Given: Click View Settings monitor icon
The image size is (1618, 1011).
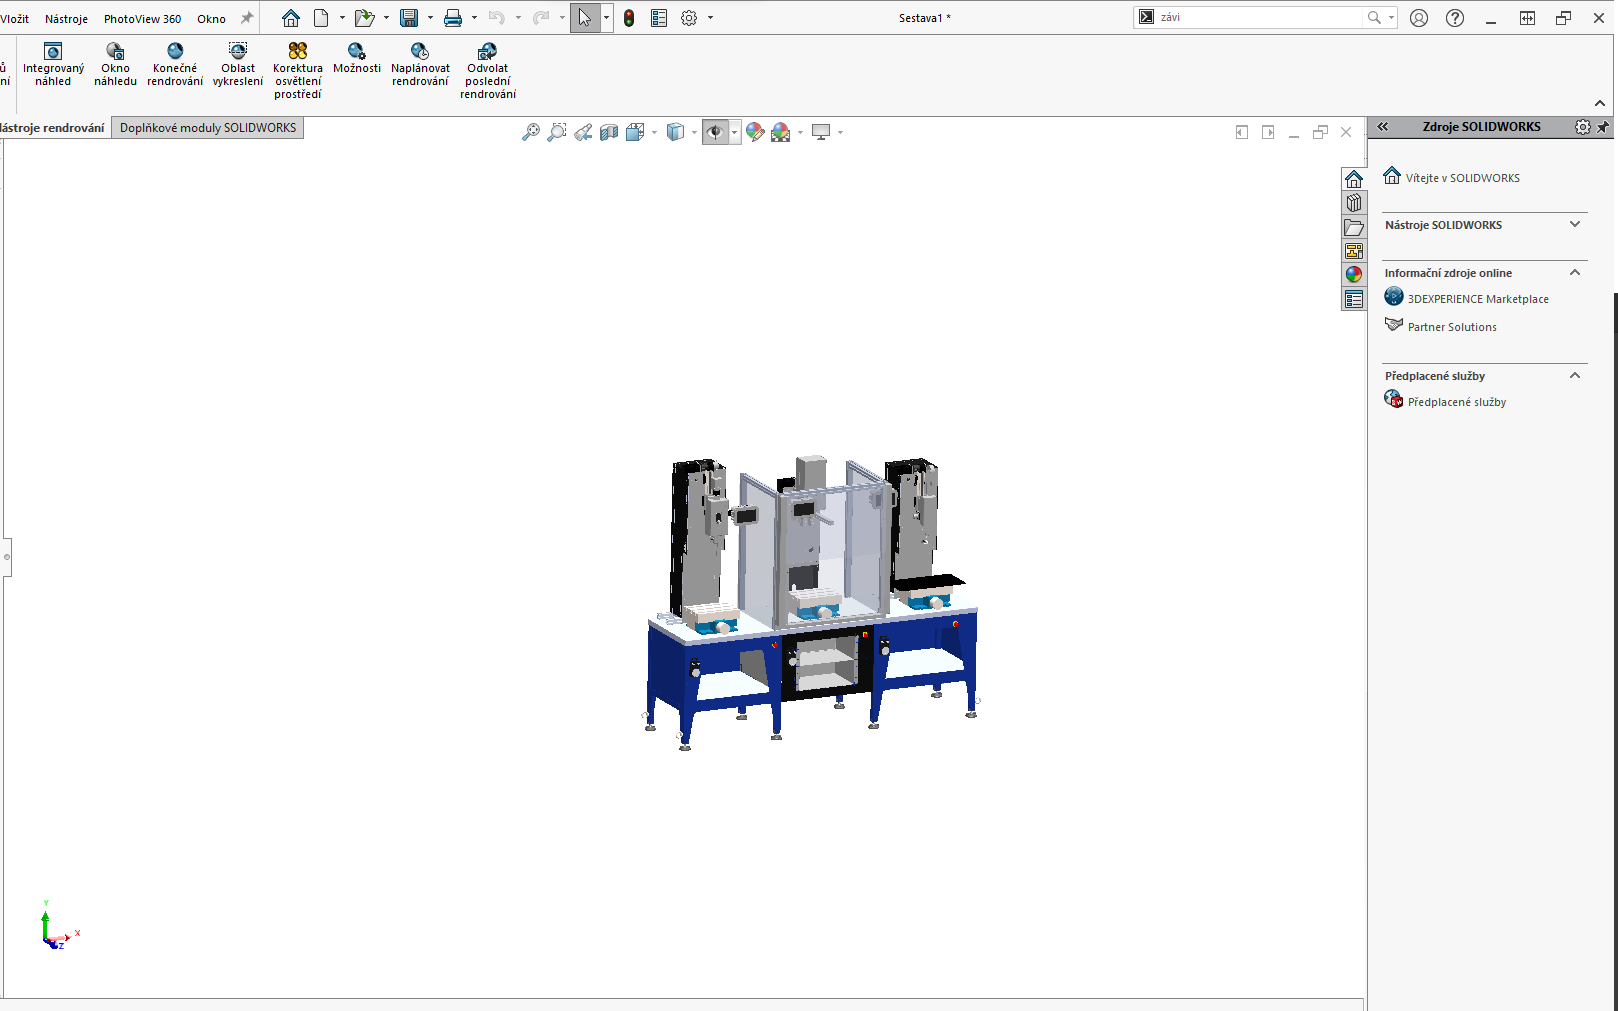Looking at the screenshot, I should 822,132.
